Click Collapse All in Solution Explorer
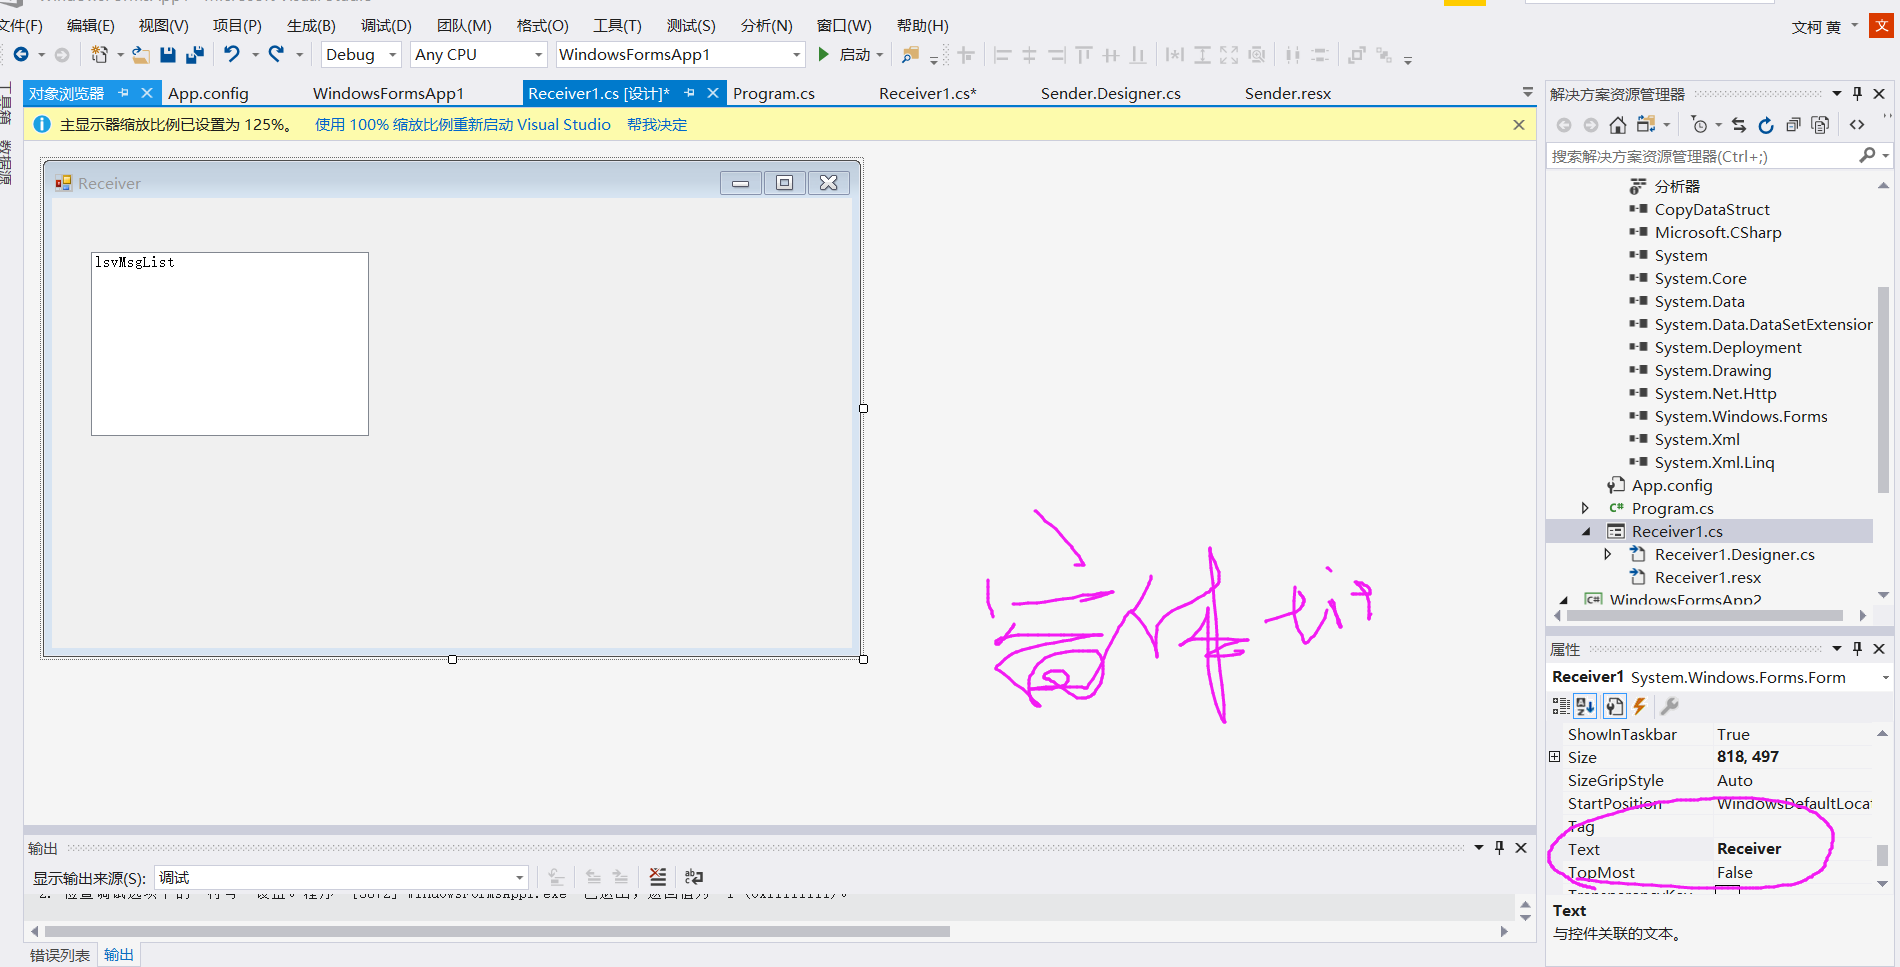The height and width of the screenshot is (967, 1900). point(1793,125)
